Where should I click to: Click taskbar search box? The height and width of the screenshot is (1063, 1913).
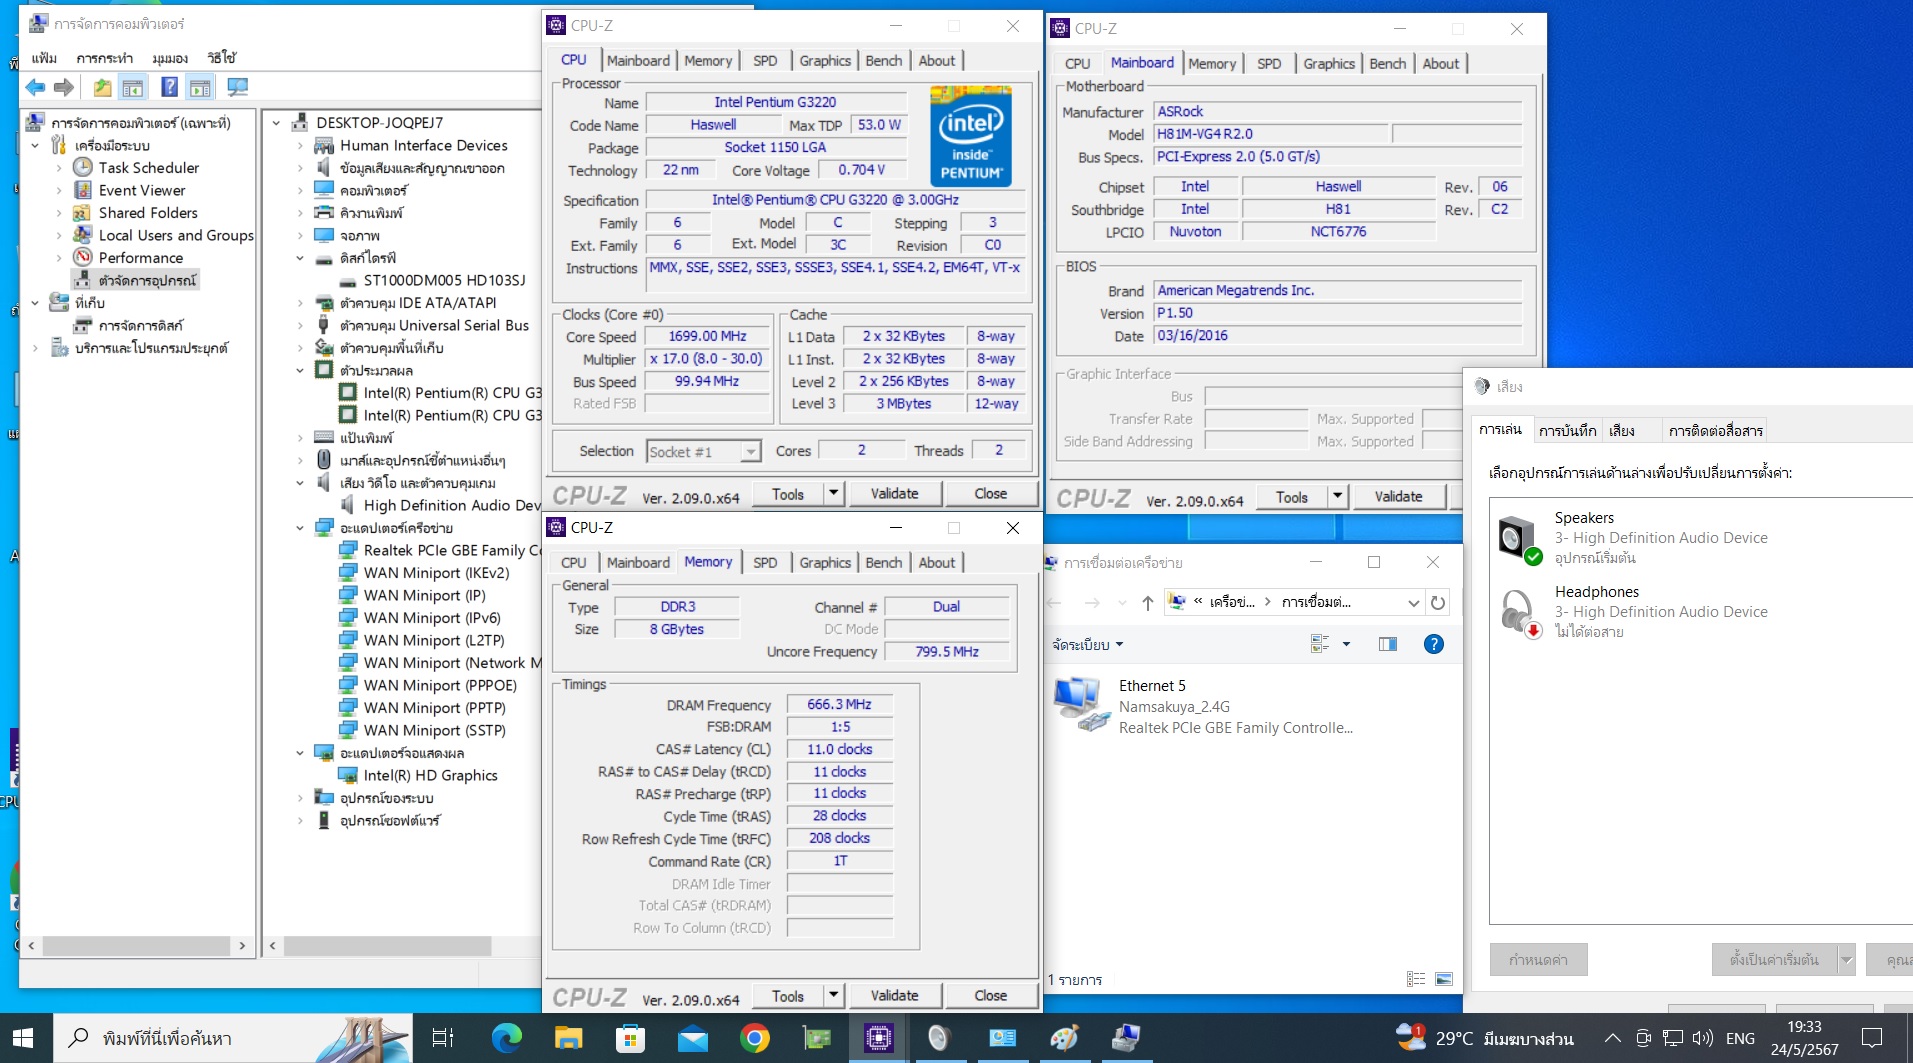click(x=232, y=1038)
